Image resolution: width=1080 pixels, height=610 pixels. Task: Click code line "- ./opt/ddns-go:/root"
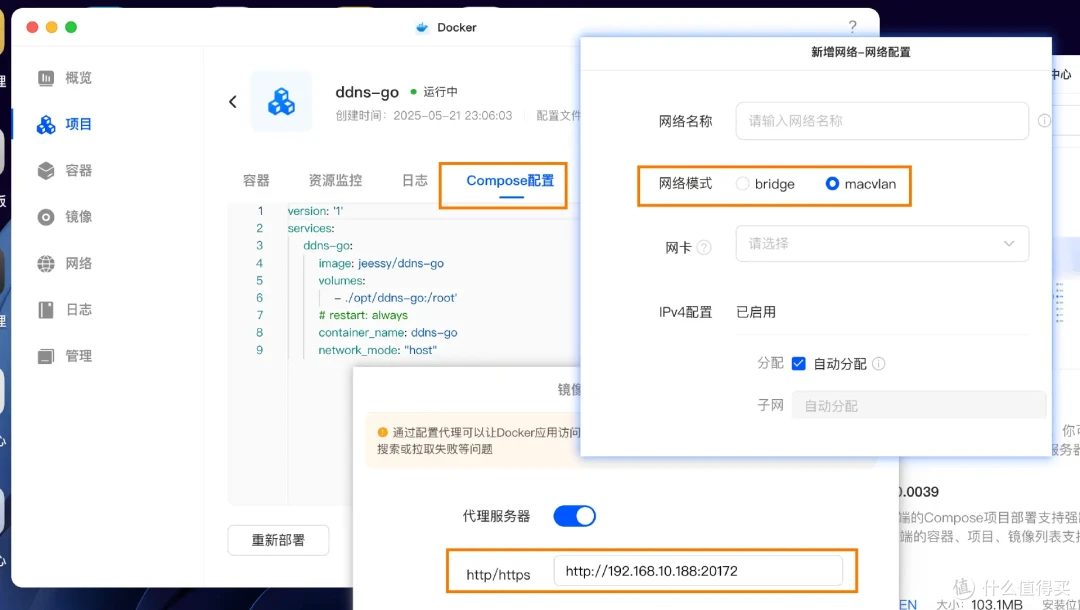pyautogui.click(x=395, y=297)
